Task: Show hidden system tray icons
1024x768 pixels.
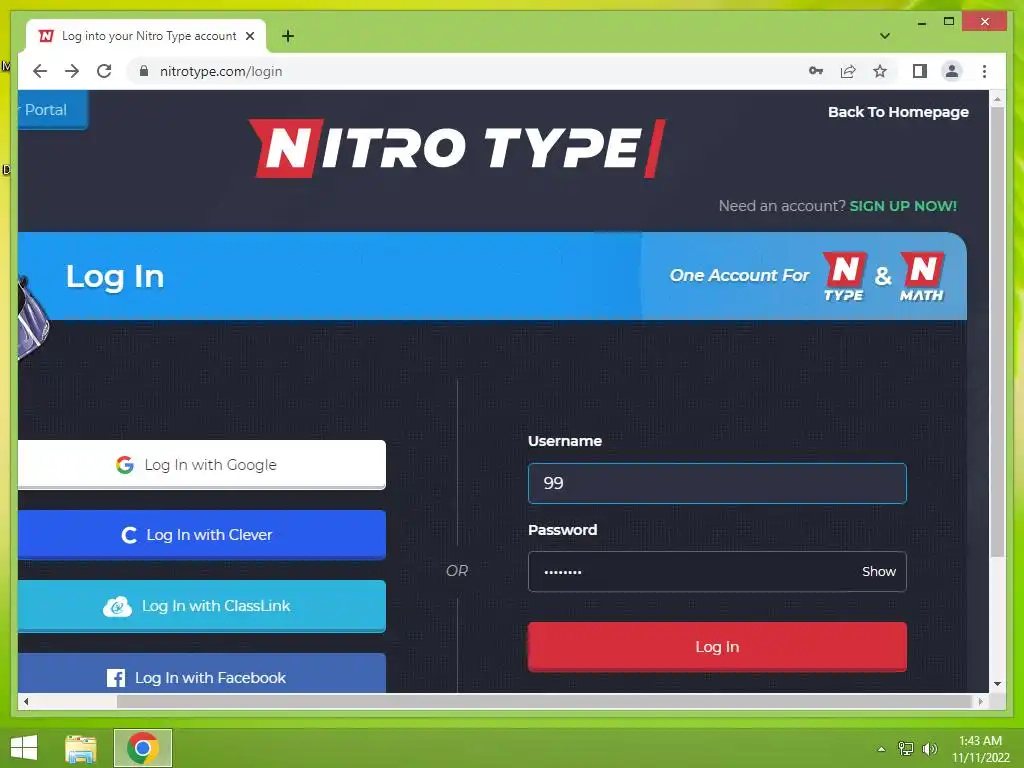Action: pyautogui.click(x=881, y=749)
